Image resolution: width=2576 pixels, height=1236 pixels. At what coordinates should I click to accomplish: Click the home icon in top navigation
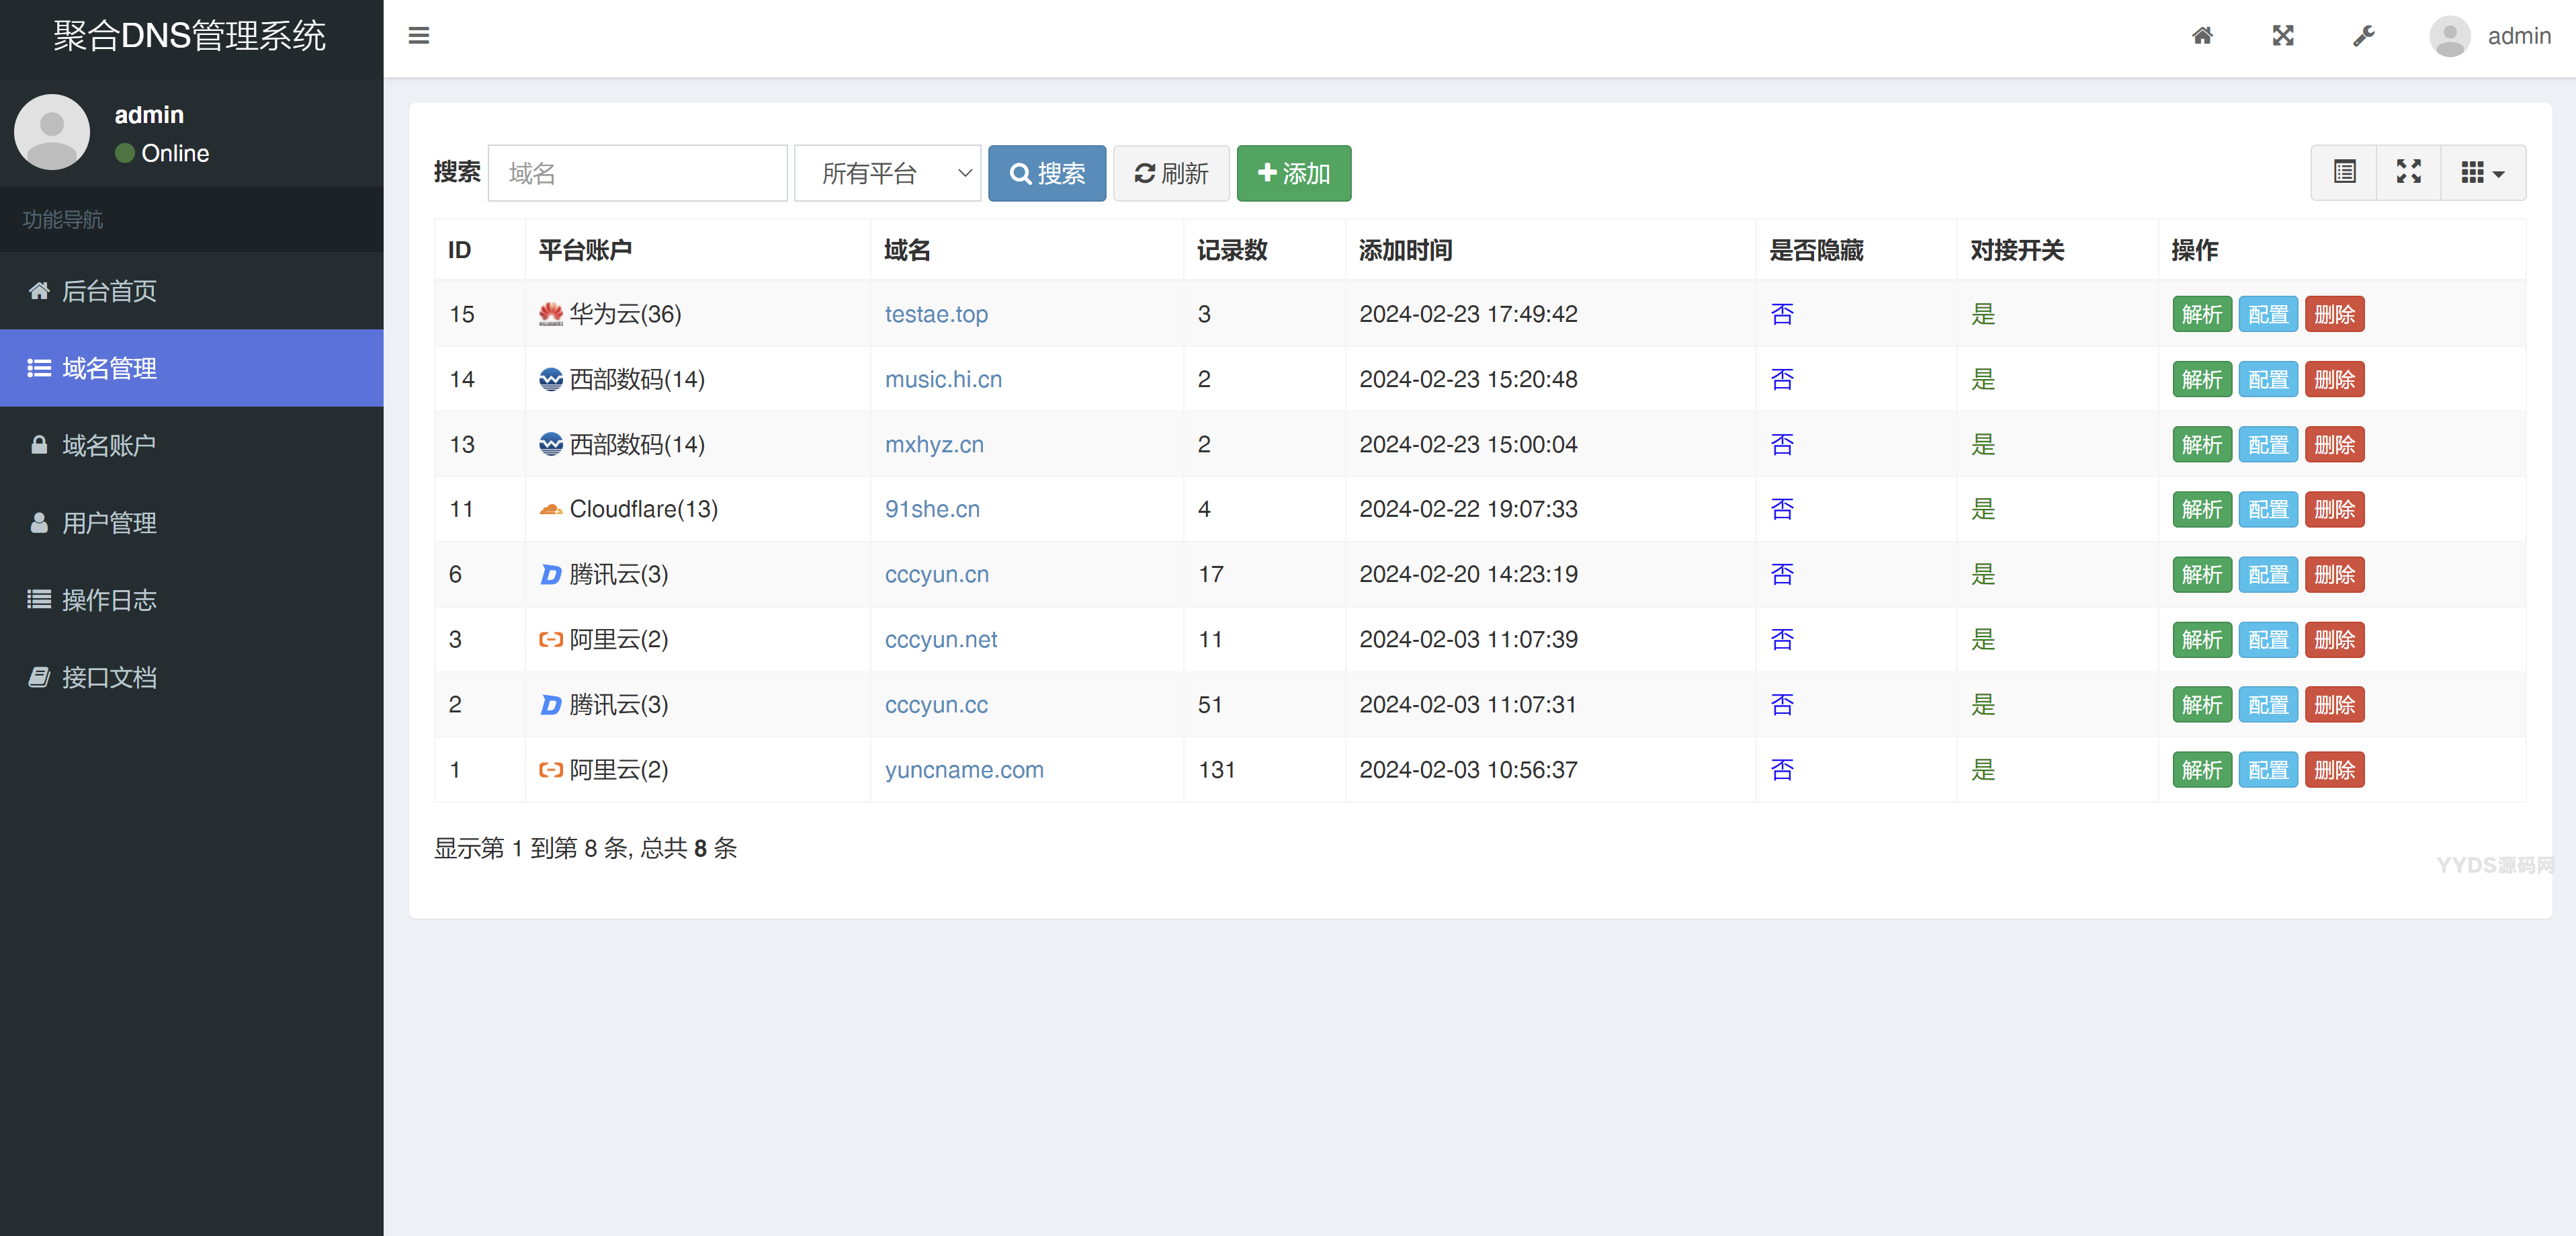point(2203,36)
